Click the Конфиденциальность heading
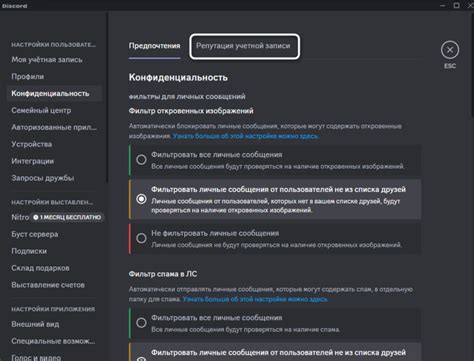 178,78
